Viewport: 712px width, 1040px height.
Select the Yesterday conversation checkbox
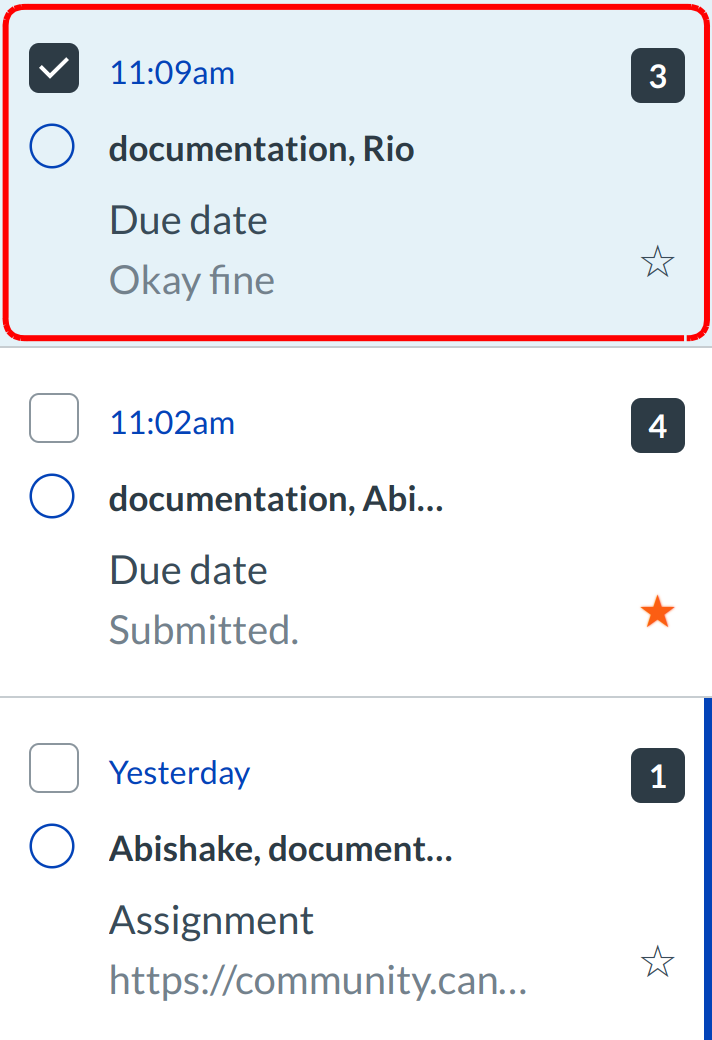54,768
